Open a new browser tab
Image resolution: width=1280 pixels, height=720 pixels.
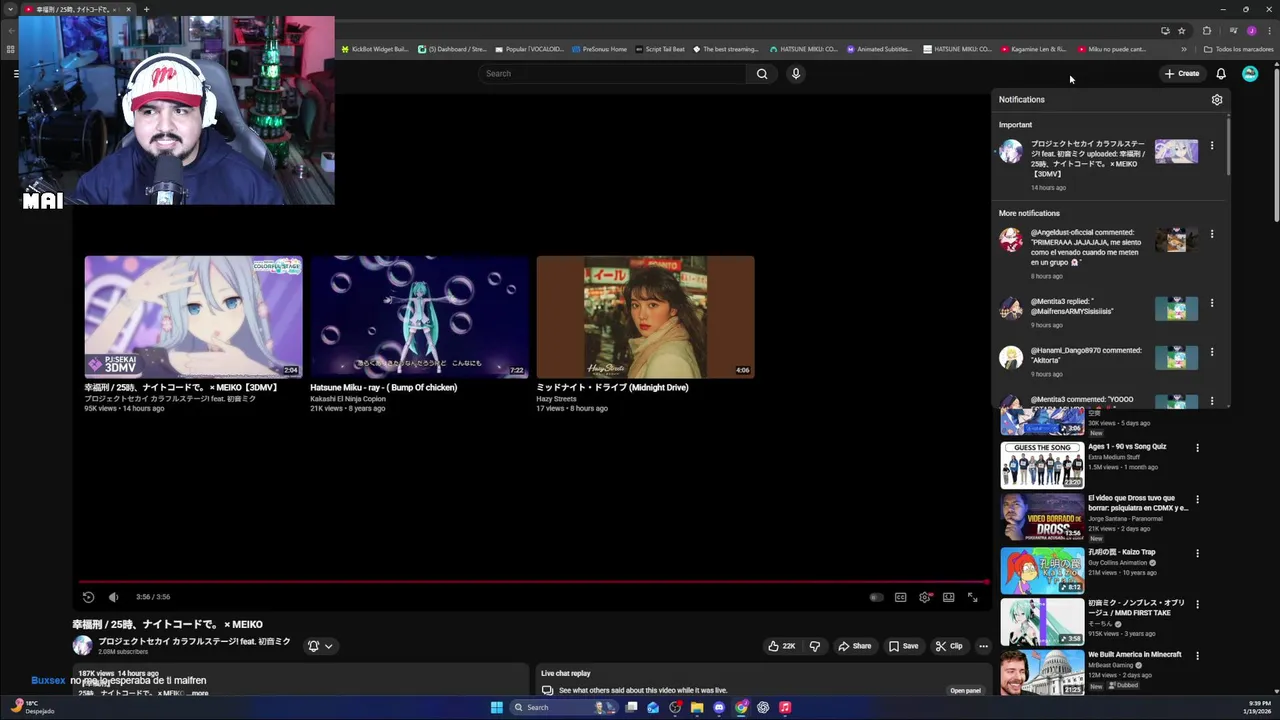tap(146, 9)
